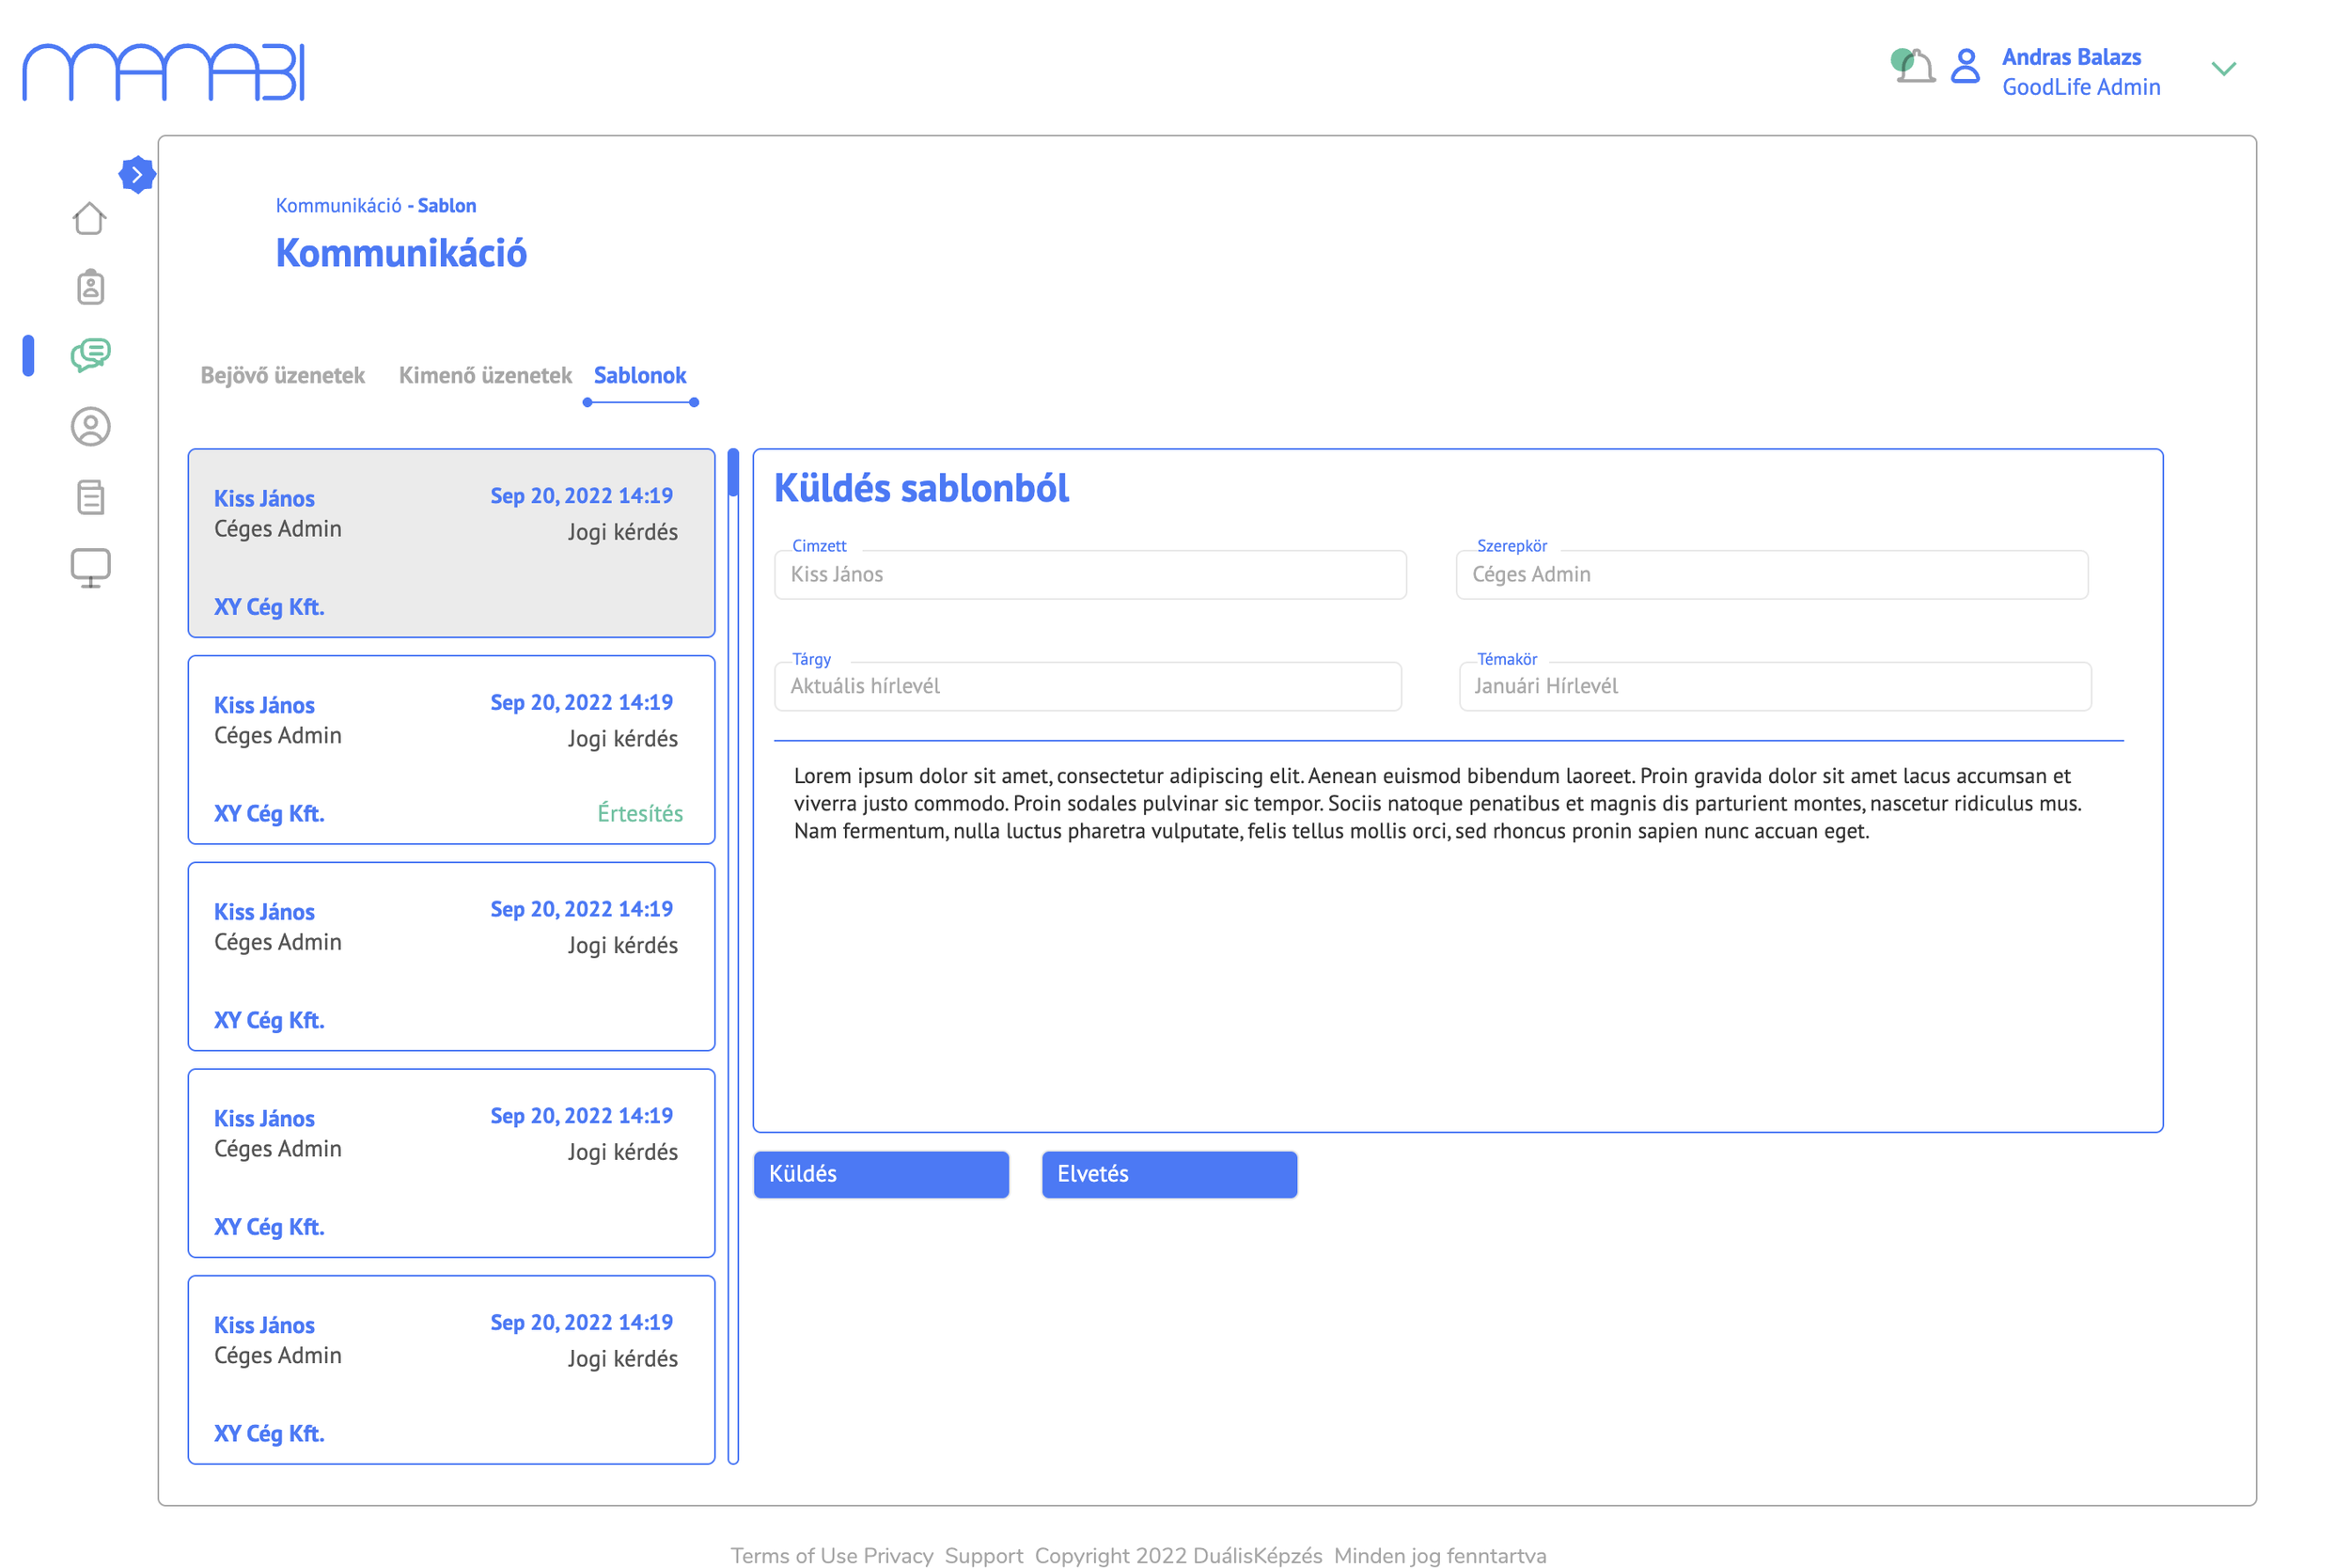The image size is (2350, 1568).
Task: Open notifications via the bell icon
Action: [x=1912, y=65]
